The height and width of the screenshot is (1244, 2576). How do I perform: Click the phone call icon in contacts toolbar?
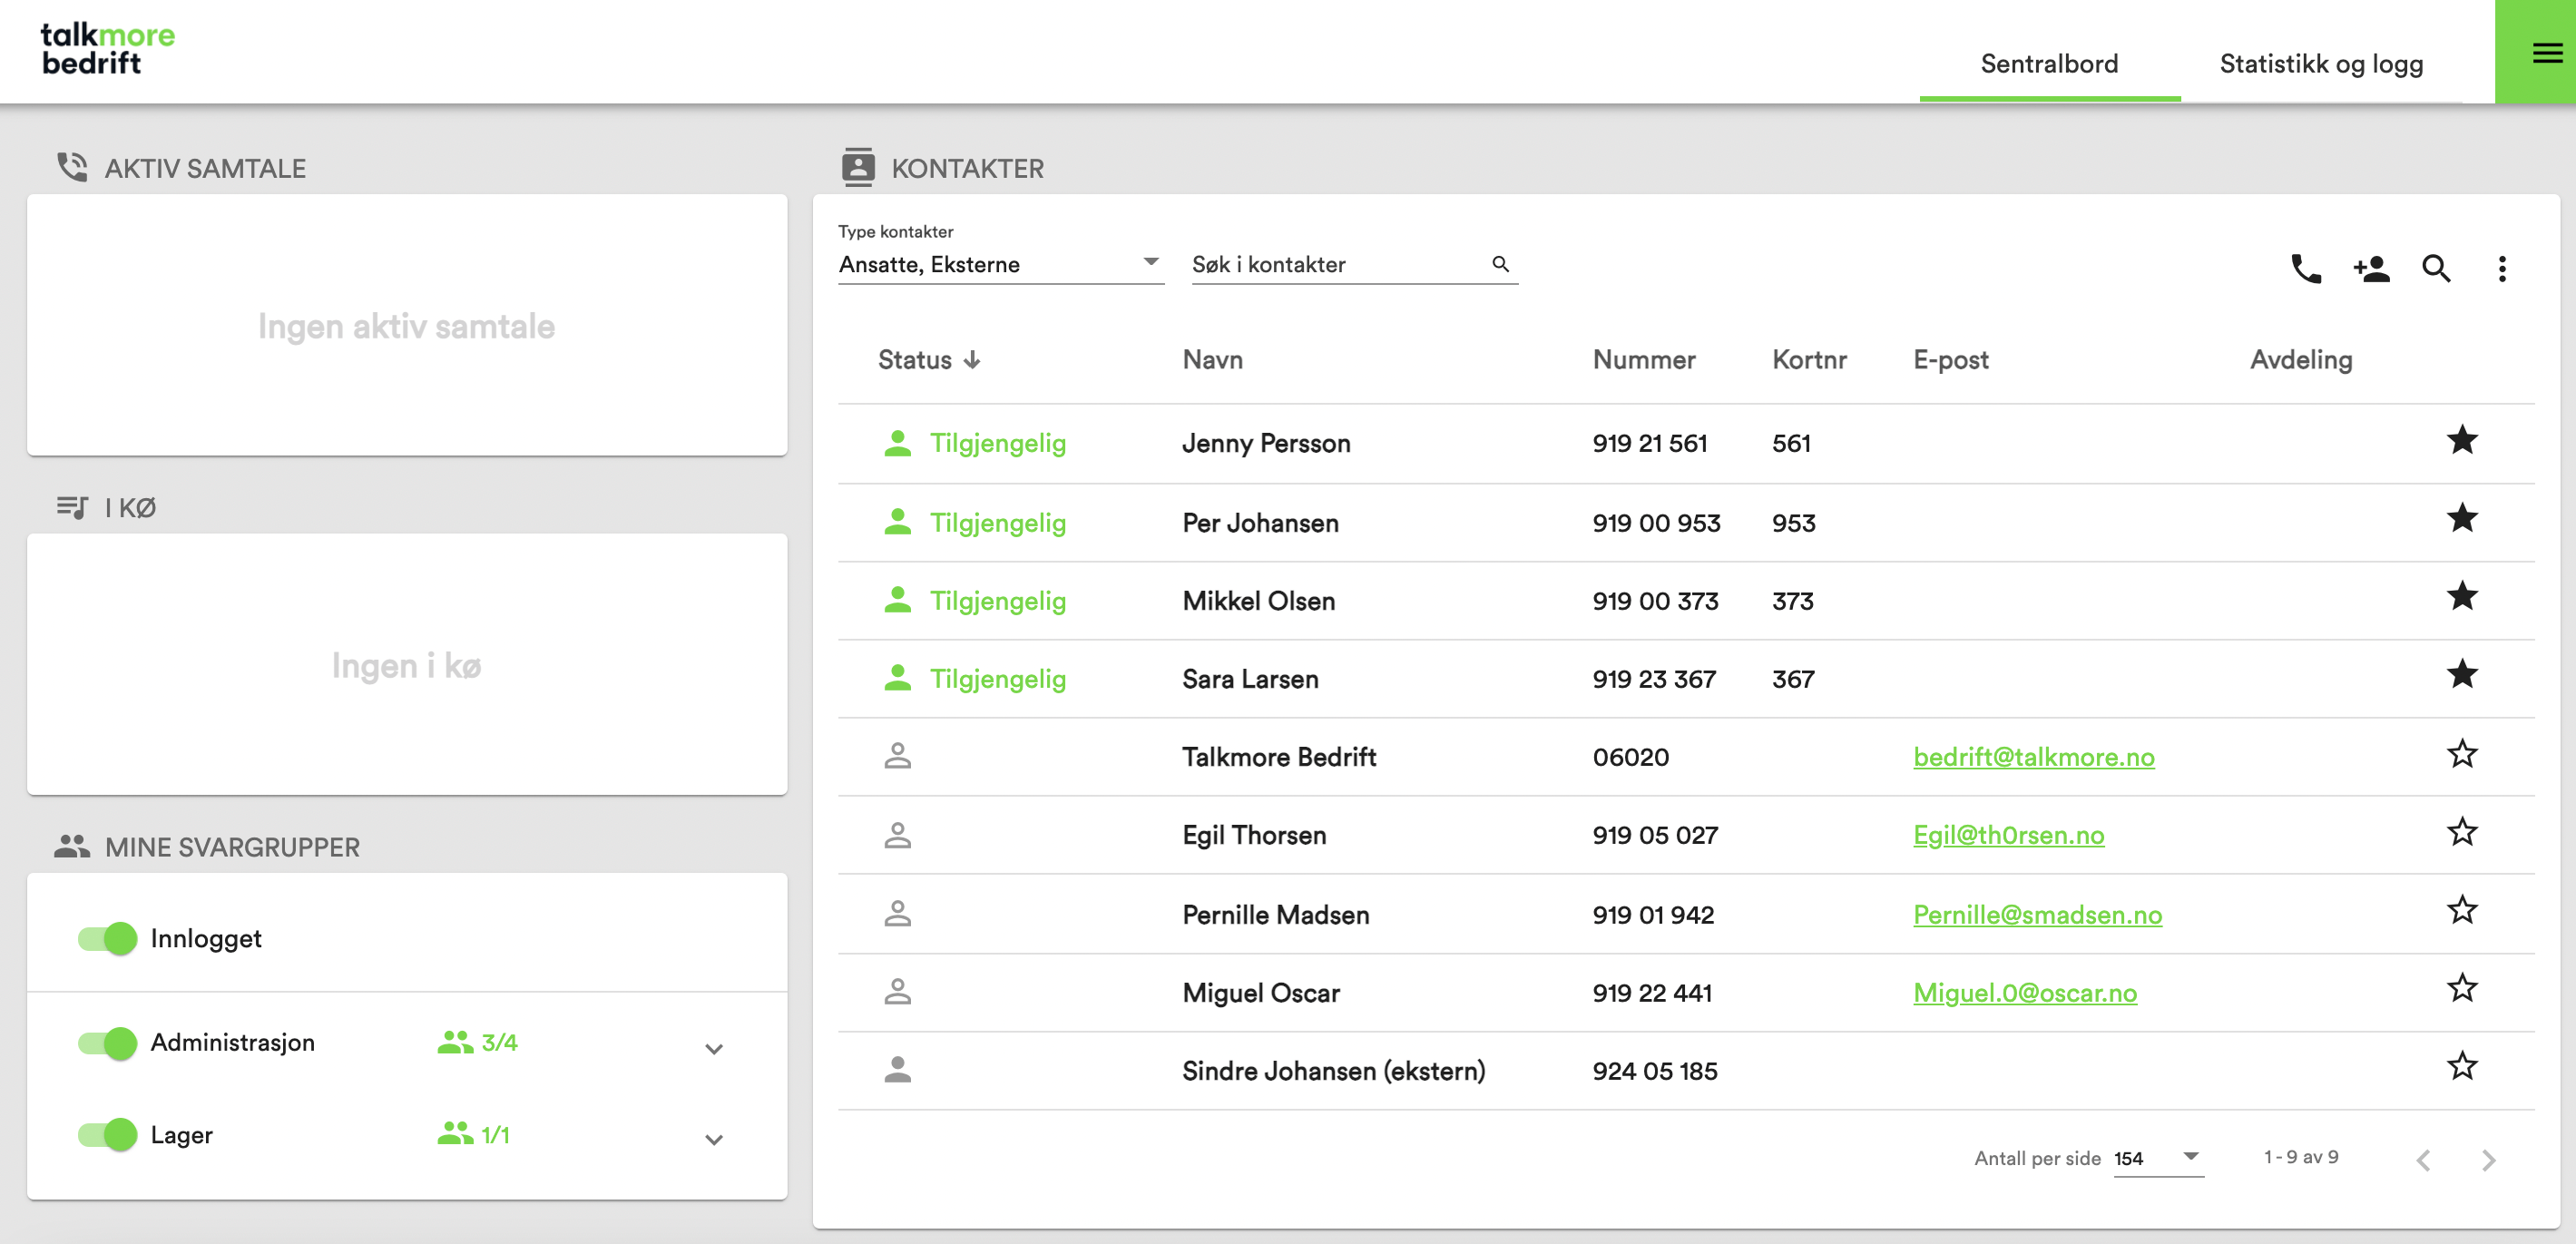[x=2306, y=268]
